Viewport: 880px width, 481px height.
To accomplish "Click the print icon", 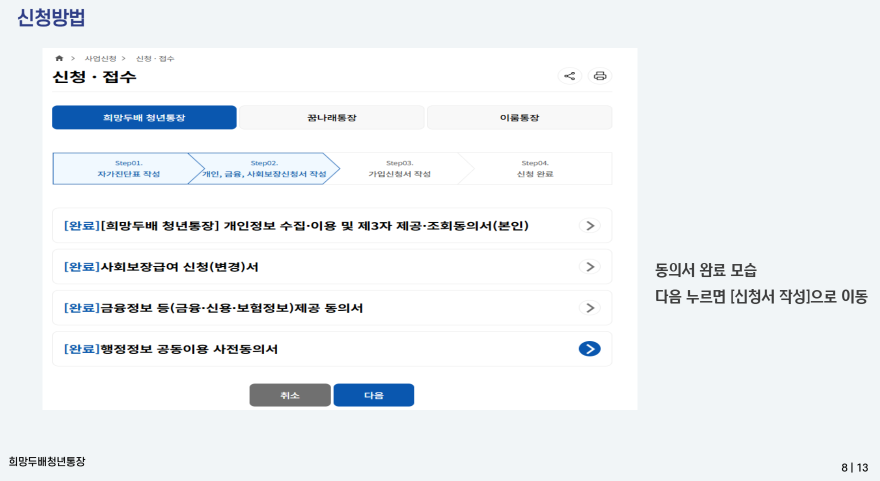I will tap(600, 76).
